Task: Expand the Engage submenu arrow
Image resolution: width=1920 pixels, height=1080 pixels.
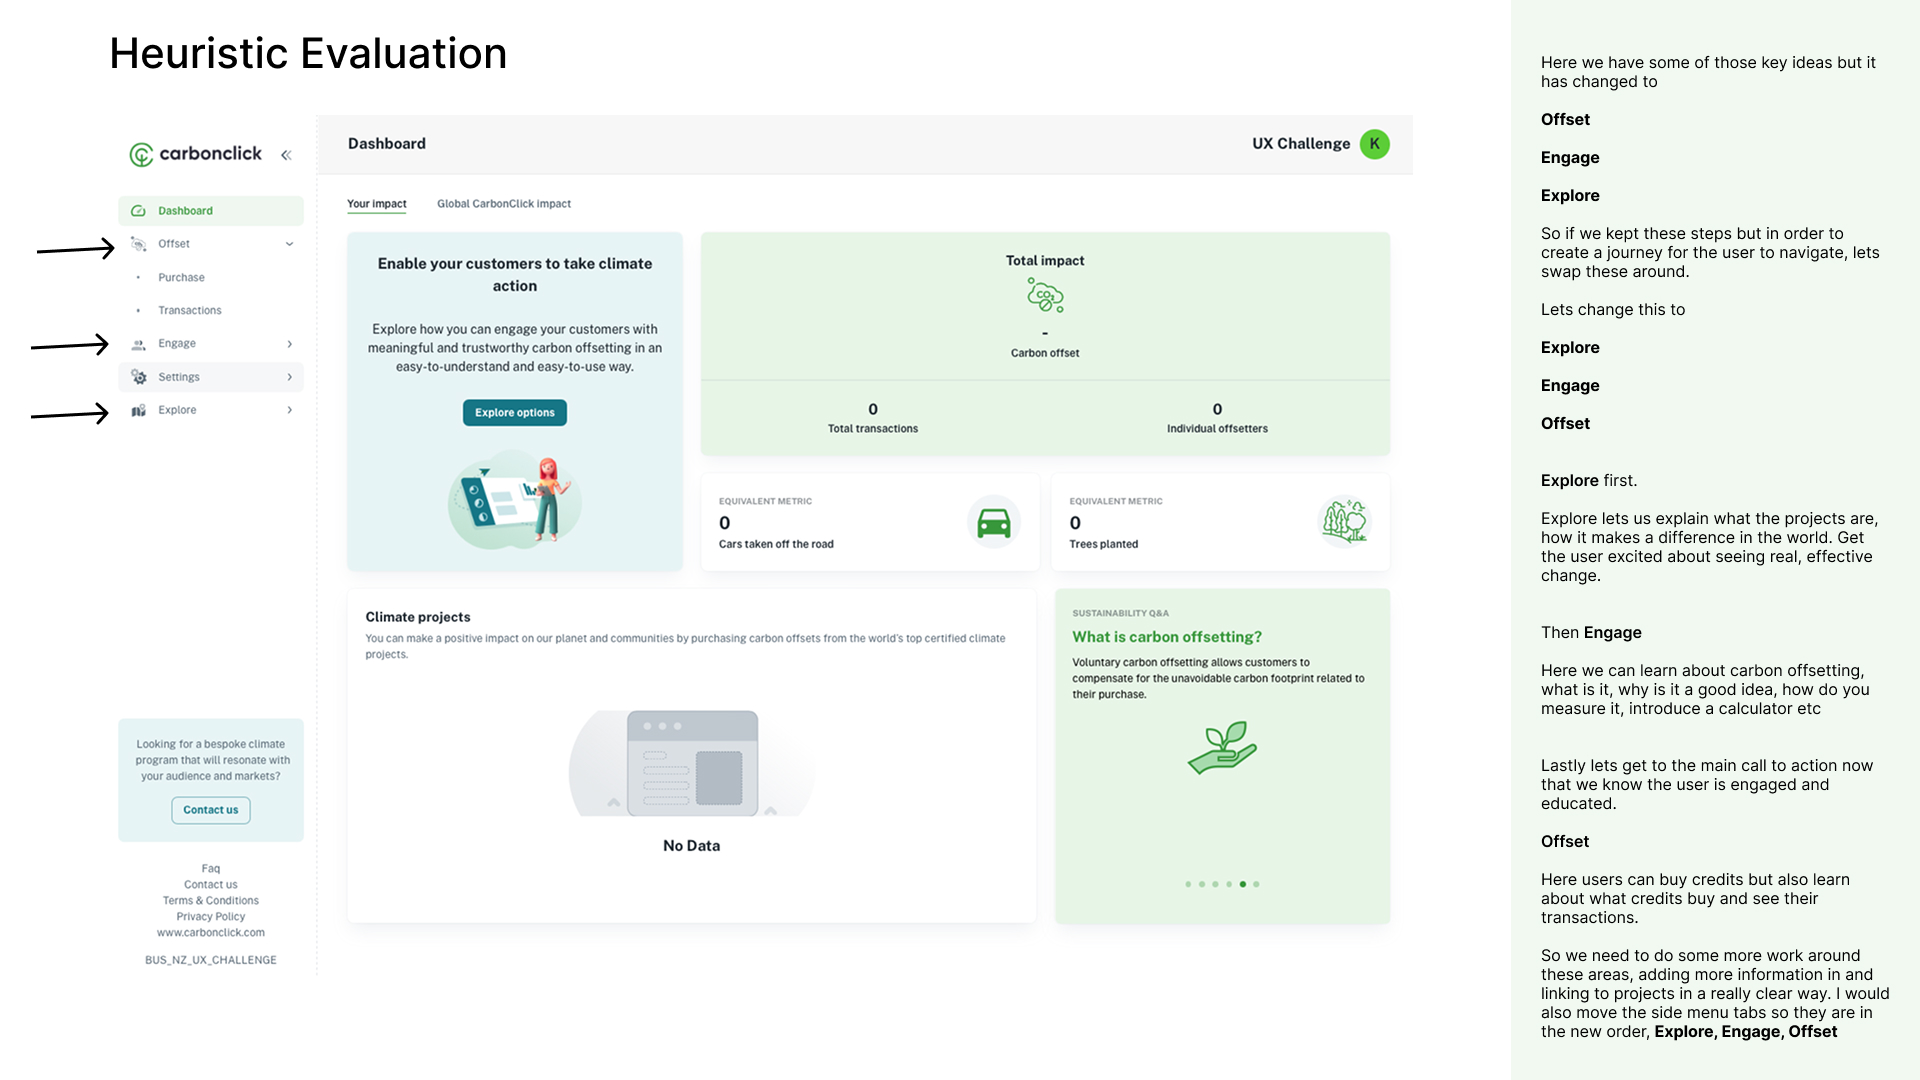Action: [x=289, y=344]
